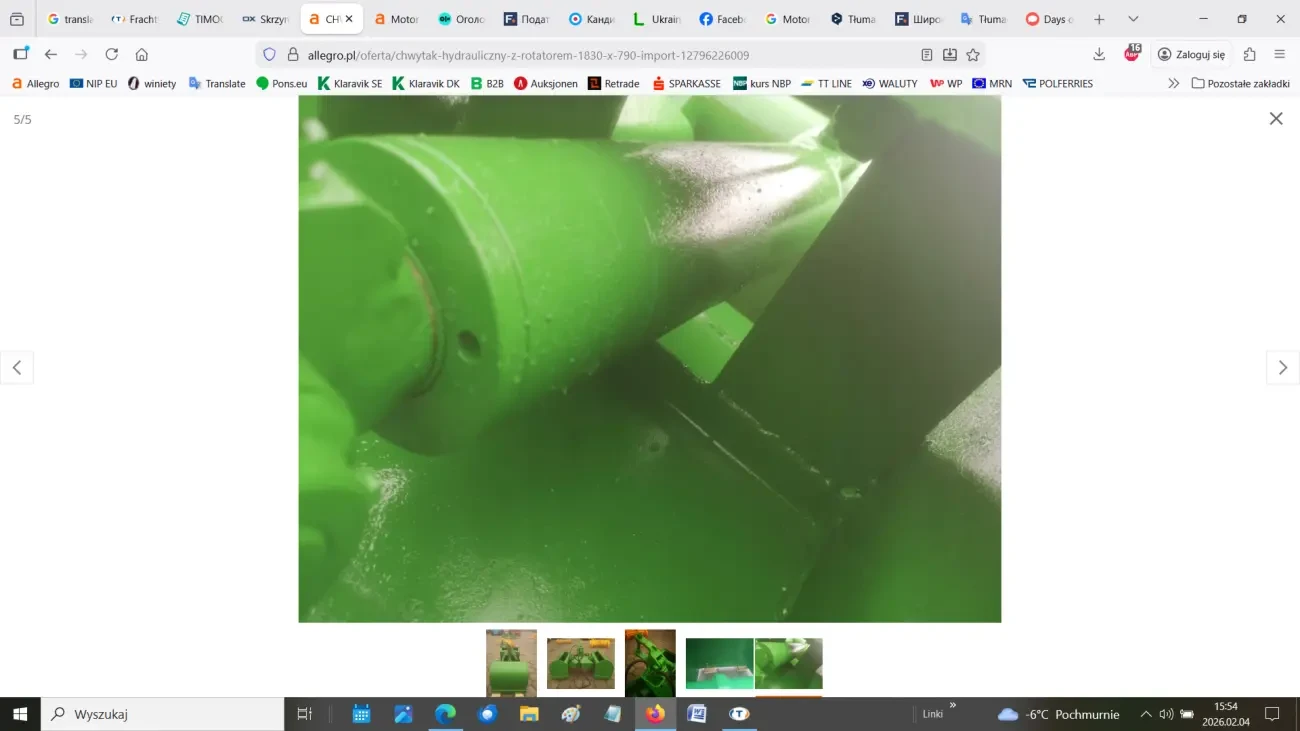The width and height of the screenshot is (1300, 731).
Task: Open Firefox extensions puzzle icon
Action: (1249, 55)
